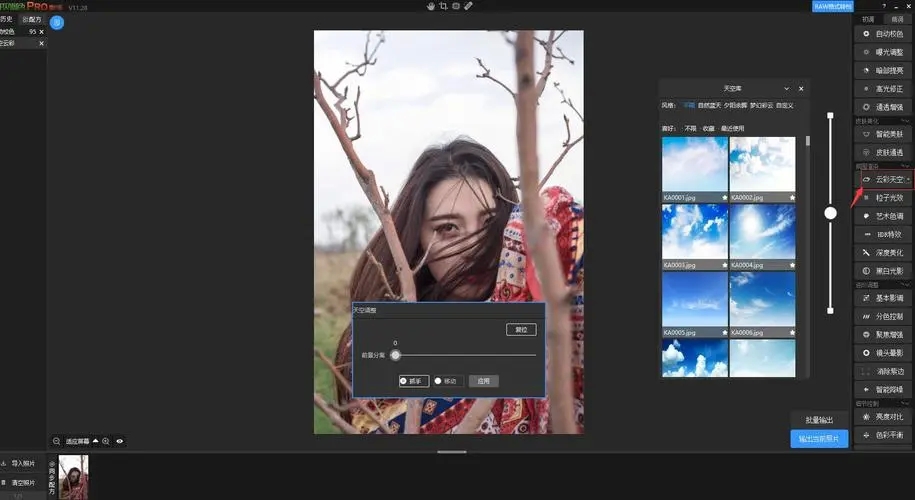This screenshot has width=915, height=500.
Task: Click the blue 输出当前照片 button
Action: click(819, 439)
